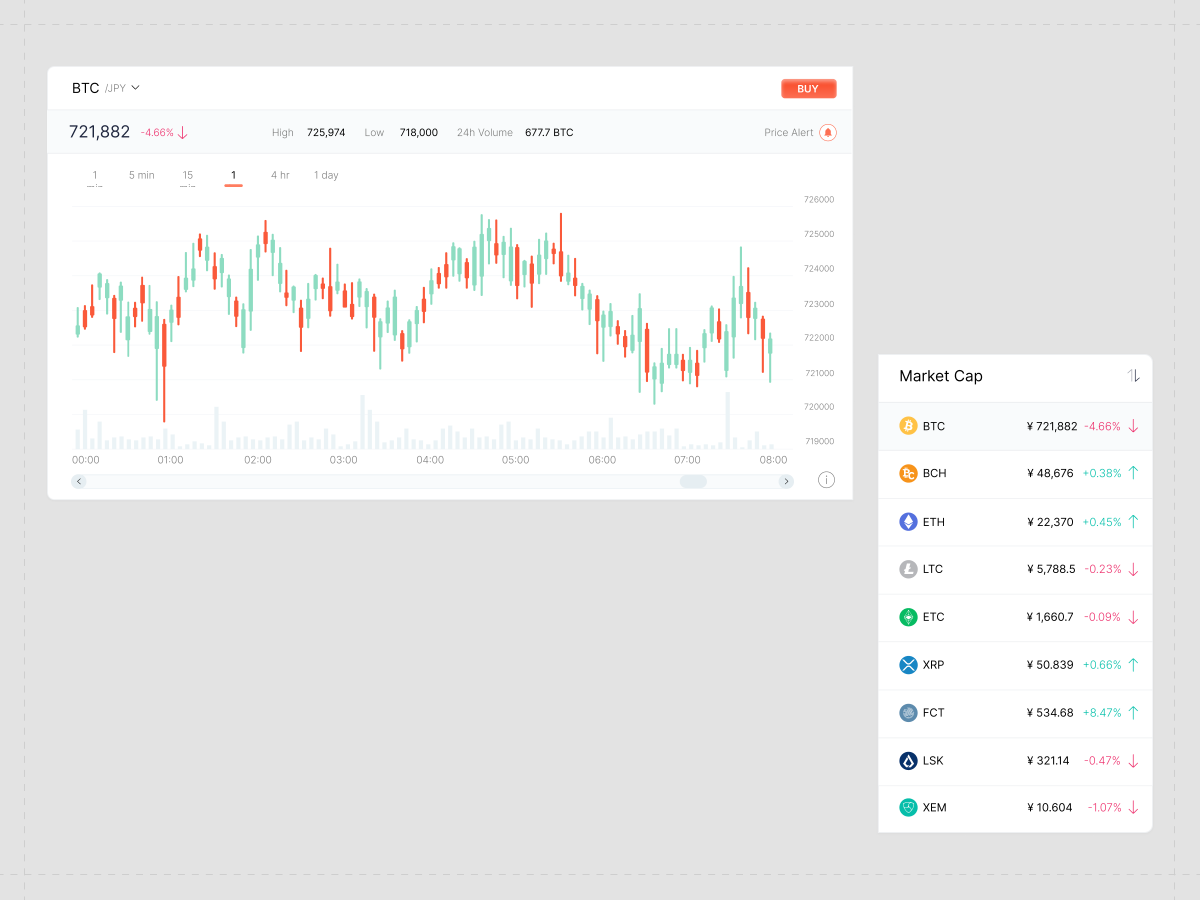Click the down arrow in BTC market row
The height and width of the screenshot is (900, 1200).
tap(1133, 426)
